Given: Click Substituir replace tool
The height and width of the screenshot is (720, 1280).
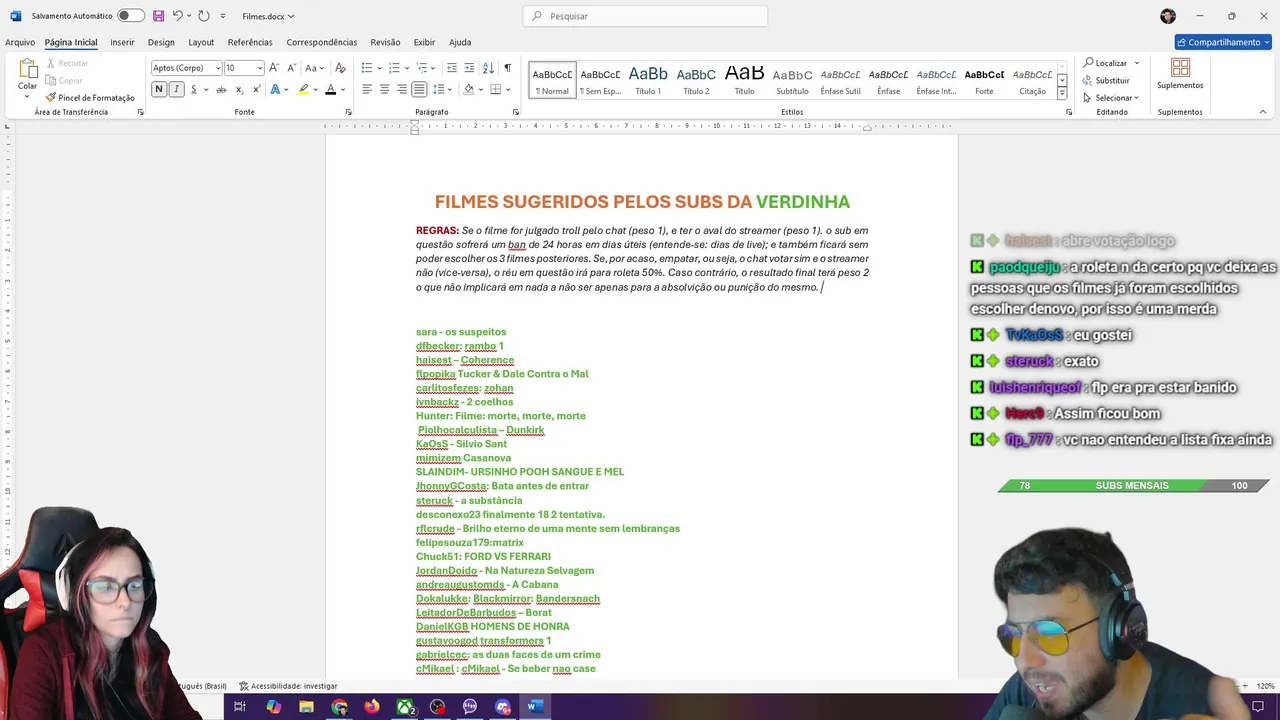Looking at the screenshot, I should point(1106,80).
